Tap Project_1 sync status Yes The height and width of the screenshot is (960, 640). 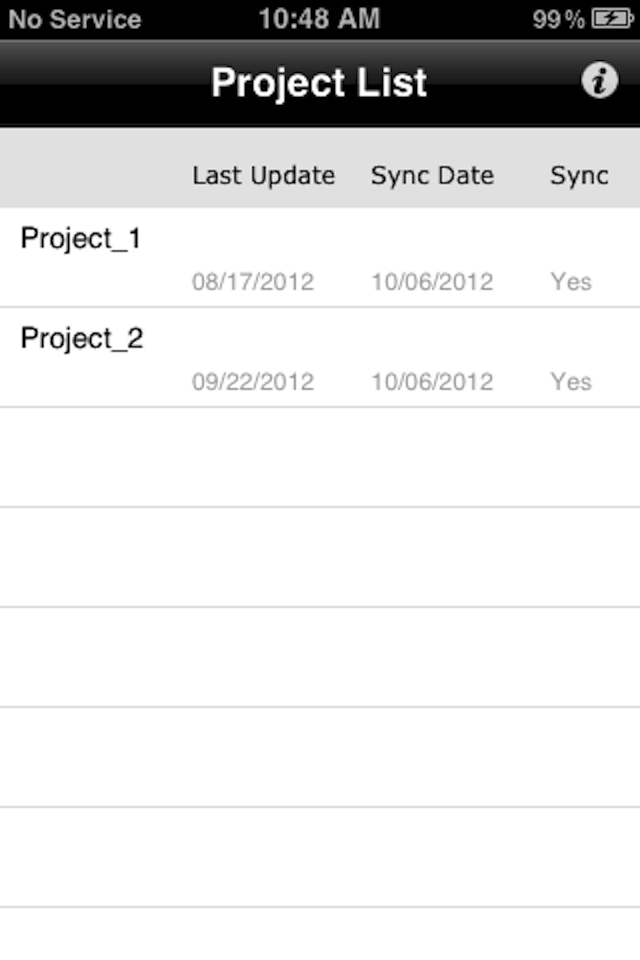pyautogui.click(x=571, y=282)
